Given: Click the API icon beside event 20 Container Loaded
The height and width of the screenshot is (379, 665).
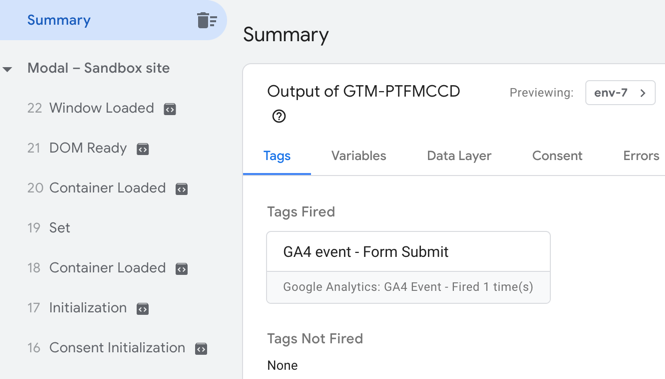Looking at the screenshot, I should tap(182, 189).
